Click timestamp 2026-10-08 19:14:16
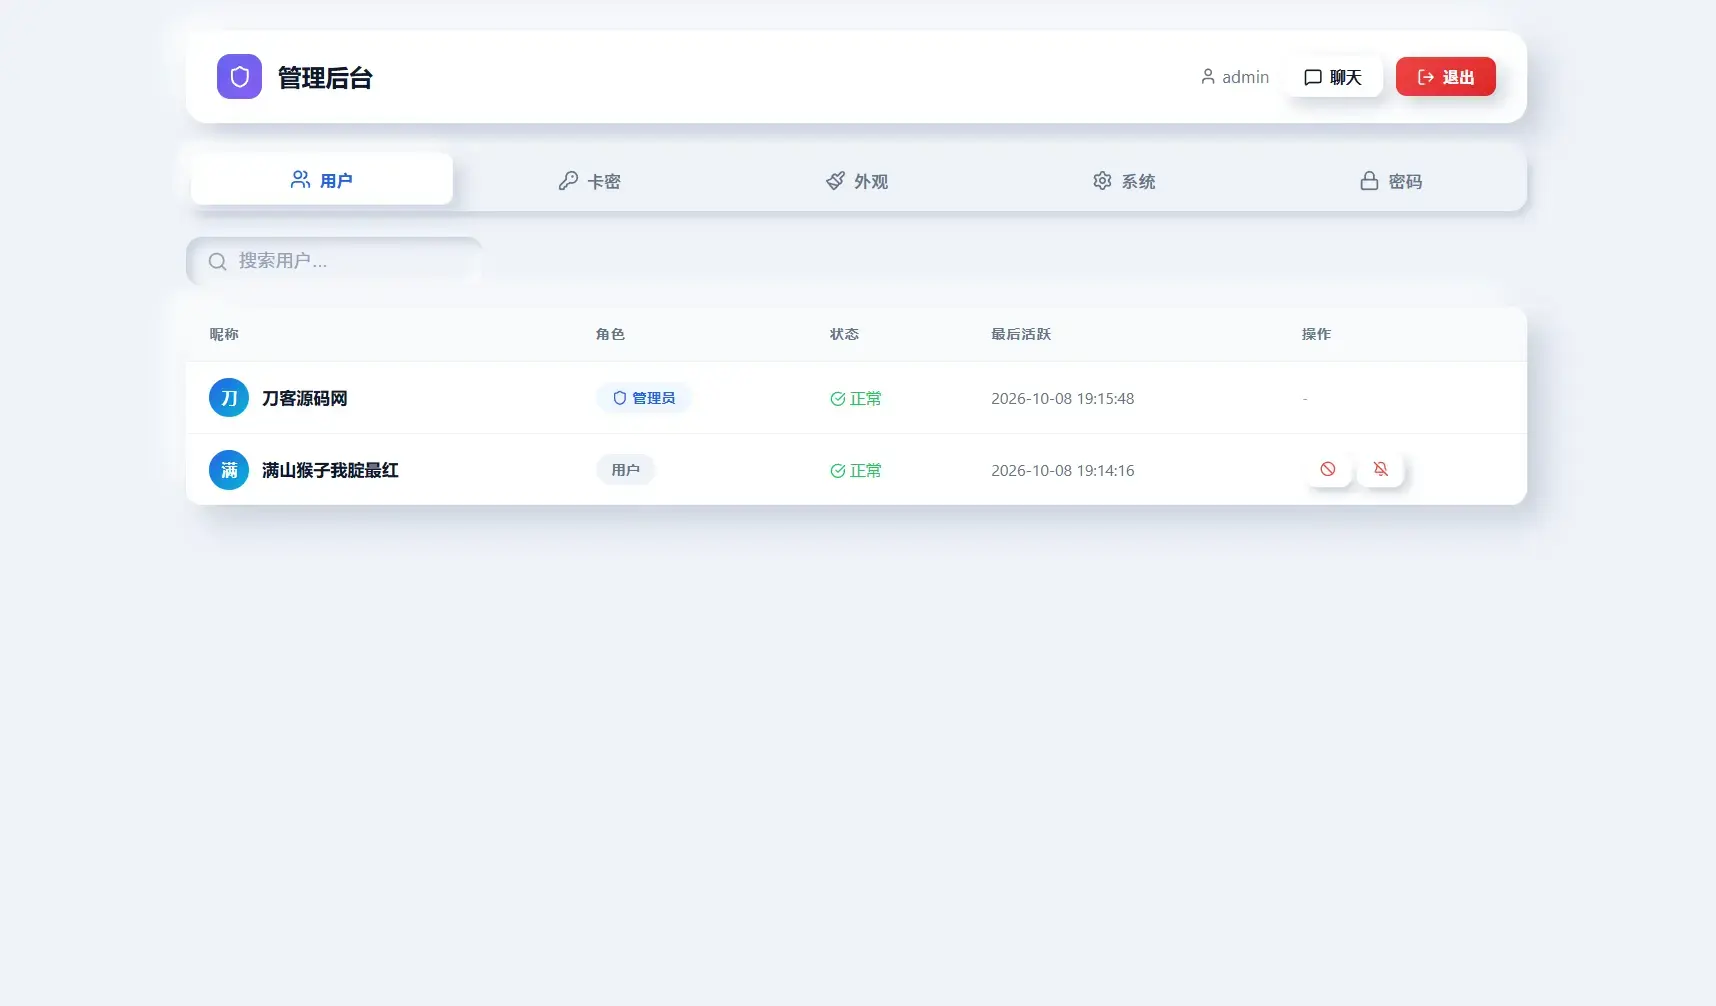 coord(1063,471)
